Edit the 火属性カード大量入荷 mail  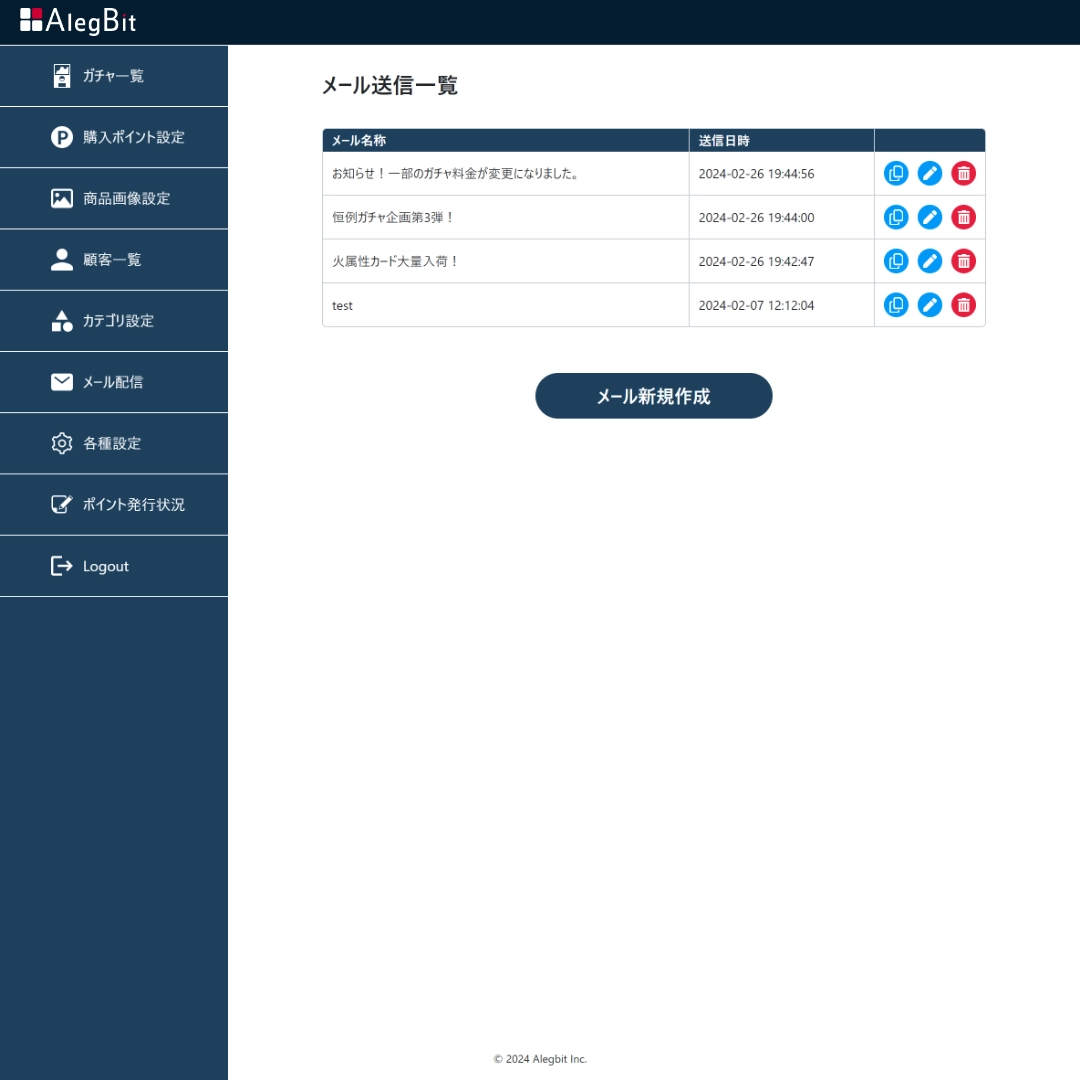click(x=929, y=261)
